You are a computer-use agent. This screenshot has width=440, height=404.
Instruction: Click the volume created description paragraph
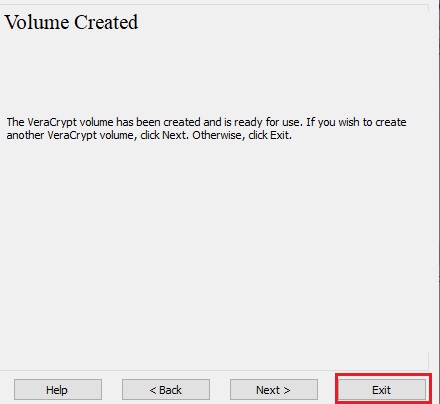point(206,129)
